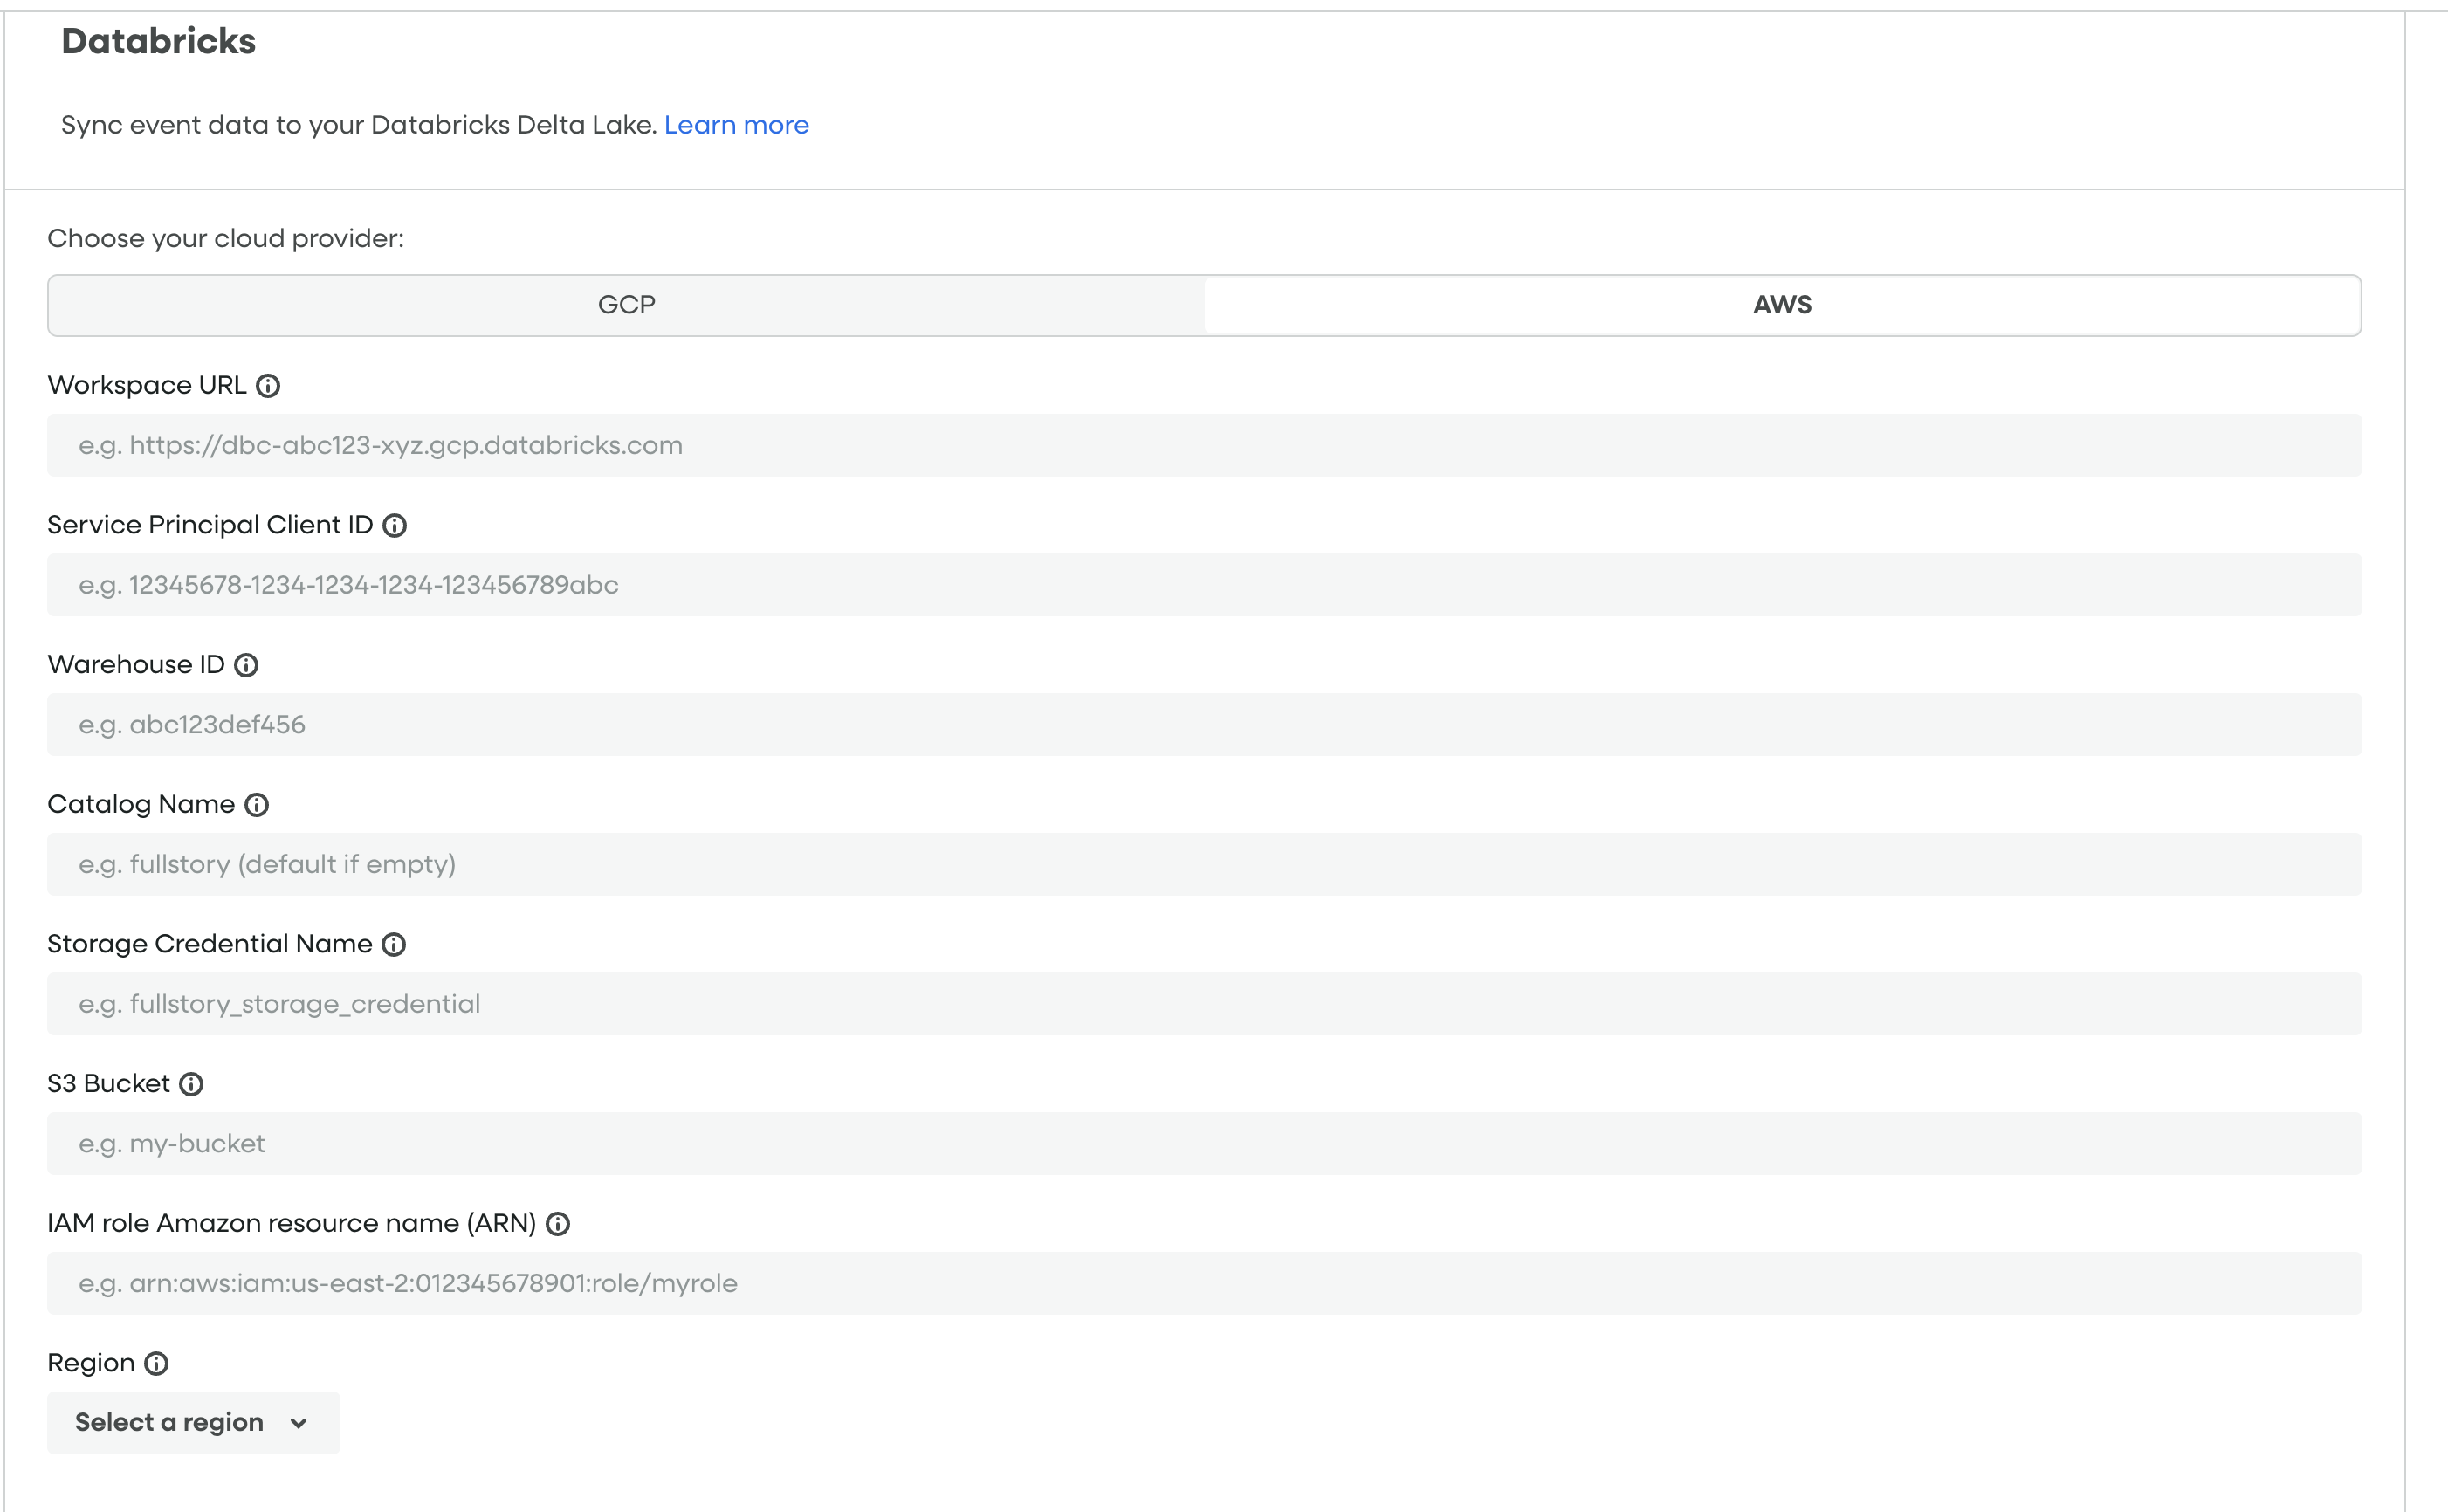This screenshot has width=2448, height=1512.
Task: Select AWS as the cloud provider
Action: [1780, 305]
